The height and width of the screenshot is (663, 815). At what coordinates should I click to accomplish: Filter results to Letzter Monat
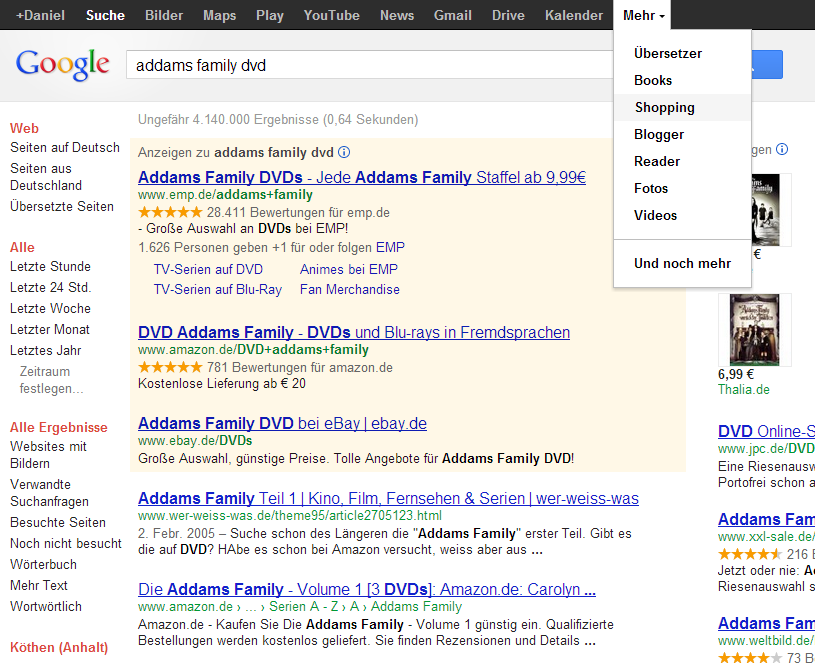tap(50, 329)
